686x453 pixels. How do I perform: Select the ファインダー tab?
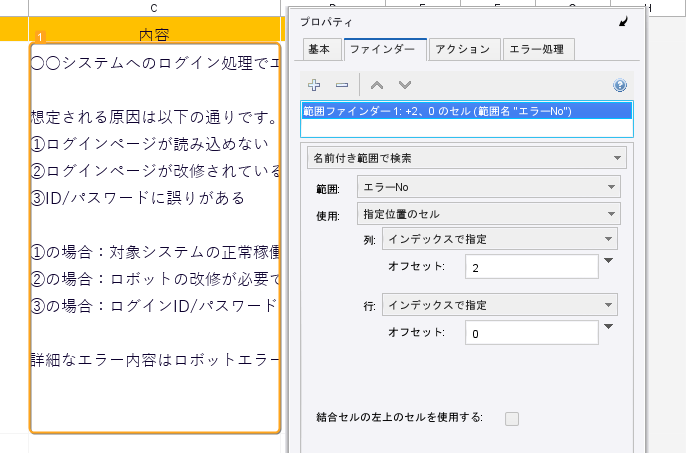click(x=383, y=49)
